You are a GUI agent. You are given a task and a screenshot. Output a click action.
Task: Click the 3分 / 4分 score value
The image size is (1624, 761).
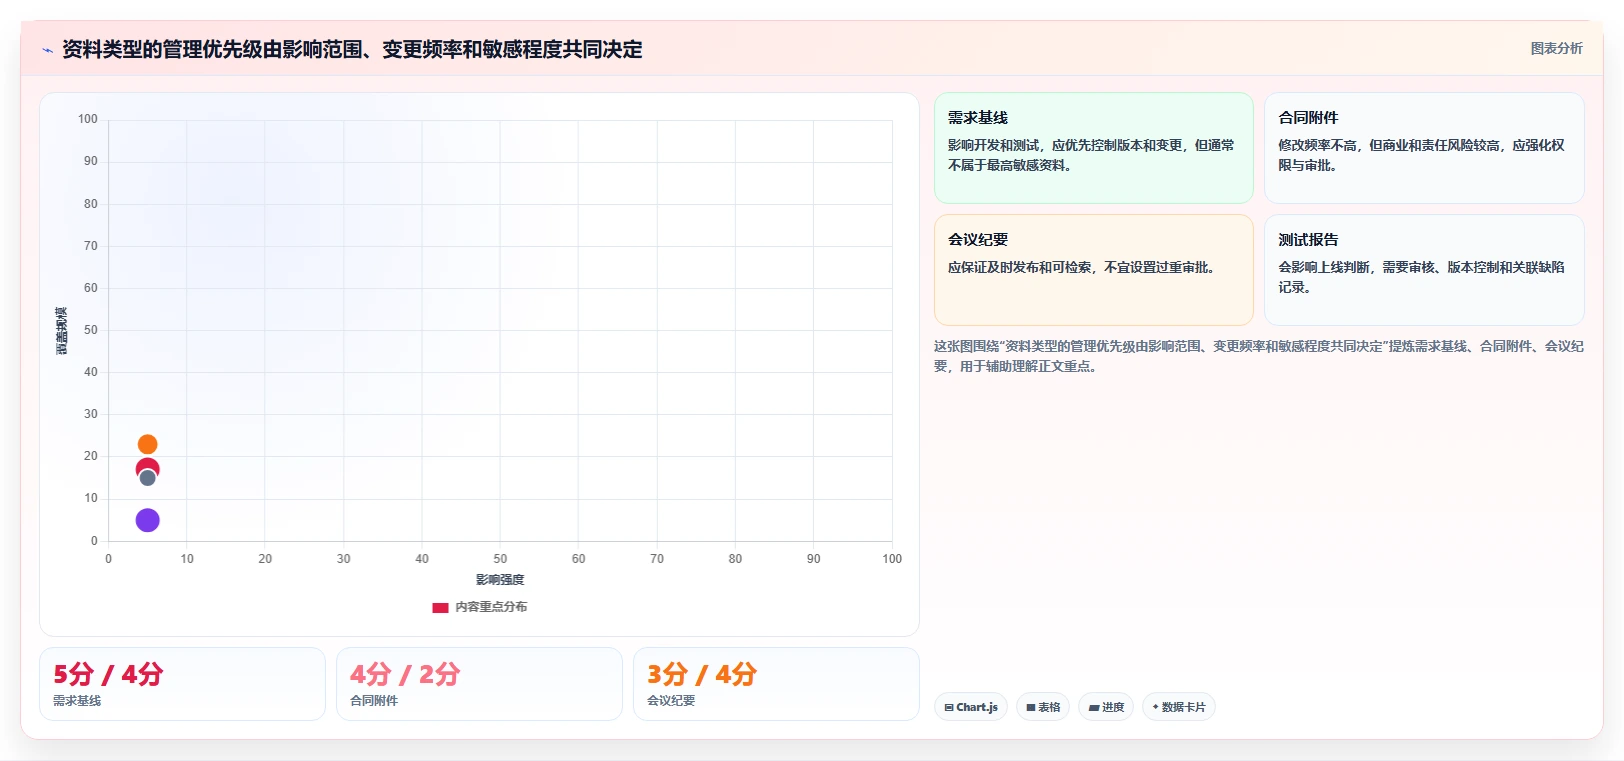[702, 674]
